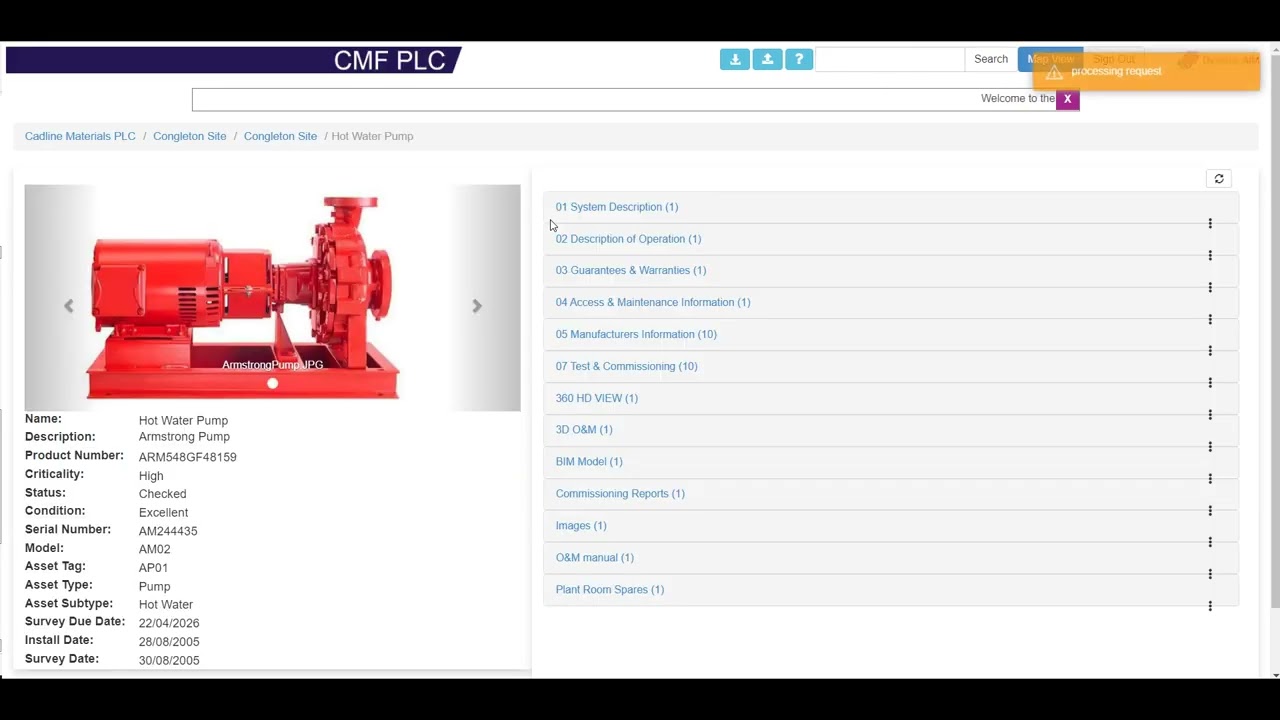Show next image with right carousel arrow
The height and width of the screenshot is (720, 1280).
coord(477,306)
